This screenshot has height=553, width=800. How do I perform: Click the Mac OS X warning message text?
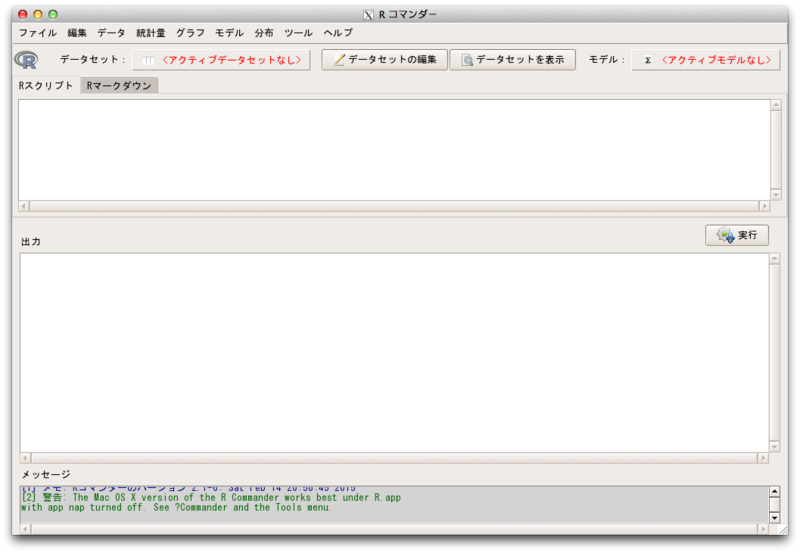pyautogui.click(x=211, y=502)
